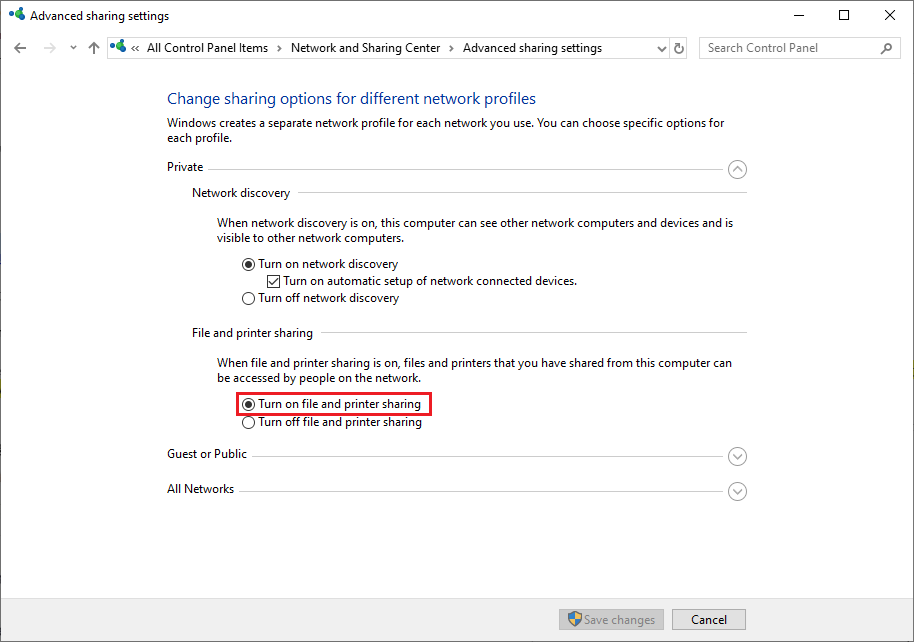Select Turn on file and printer sharing
Image resolution: width=914 pixels, height=642 pixels.
point(249,404)
